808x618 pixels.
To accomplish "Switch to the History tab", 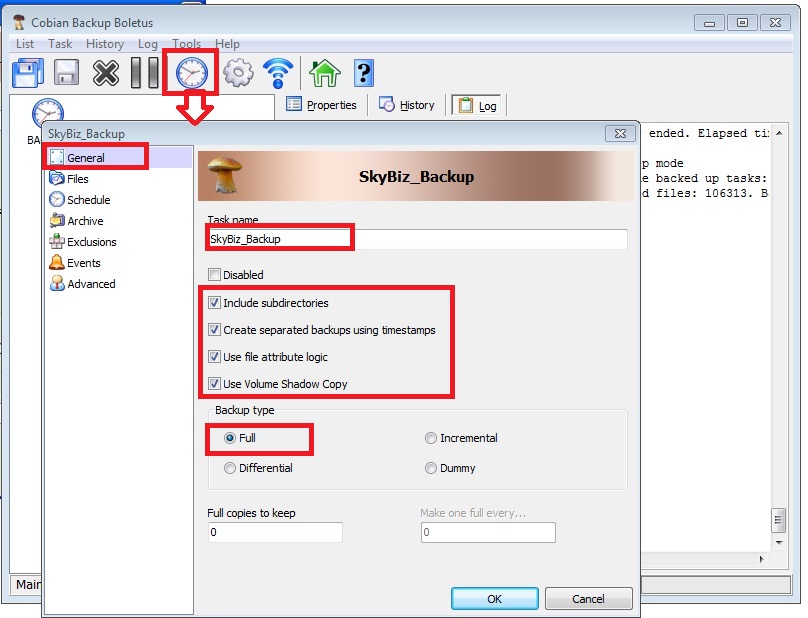I will tap(408, 105).
